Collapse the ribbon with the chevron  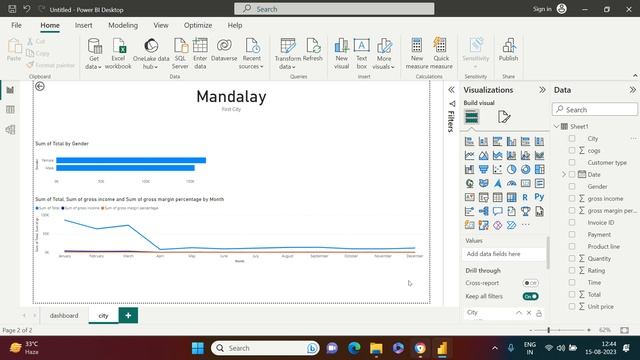click(x=635, y=76)
